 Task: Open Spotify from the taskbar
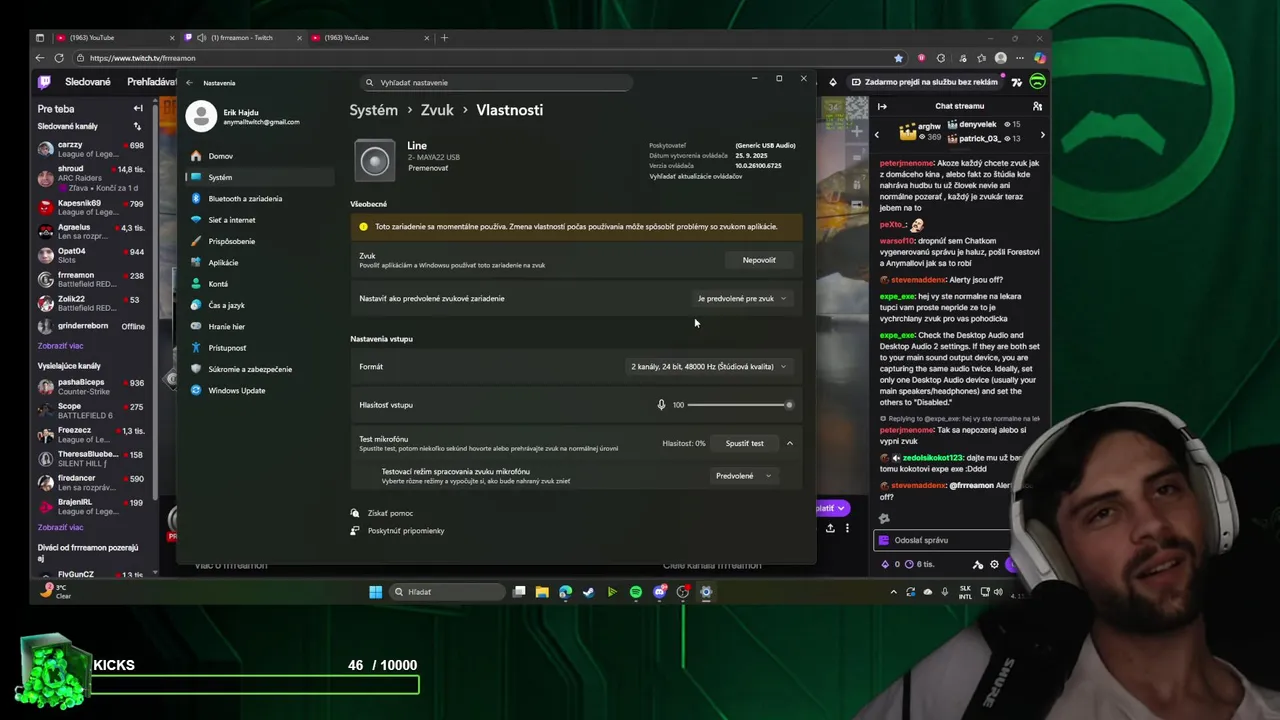pos(636,592)
